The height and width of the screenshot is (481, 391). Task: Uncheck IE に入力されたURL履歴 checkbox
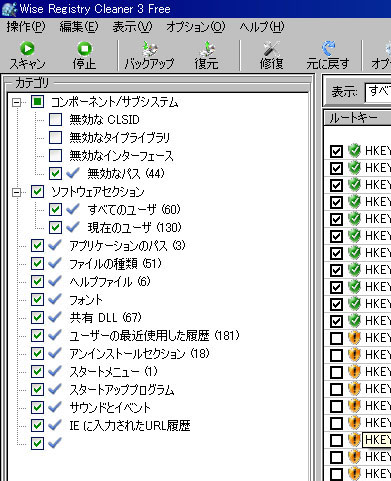[x=37, y=426]
